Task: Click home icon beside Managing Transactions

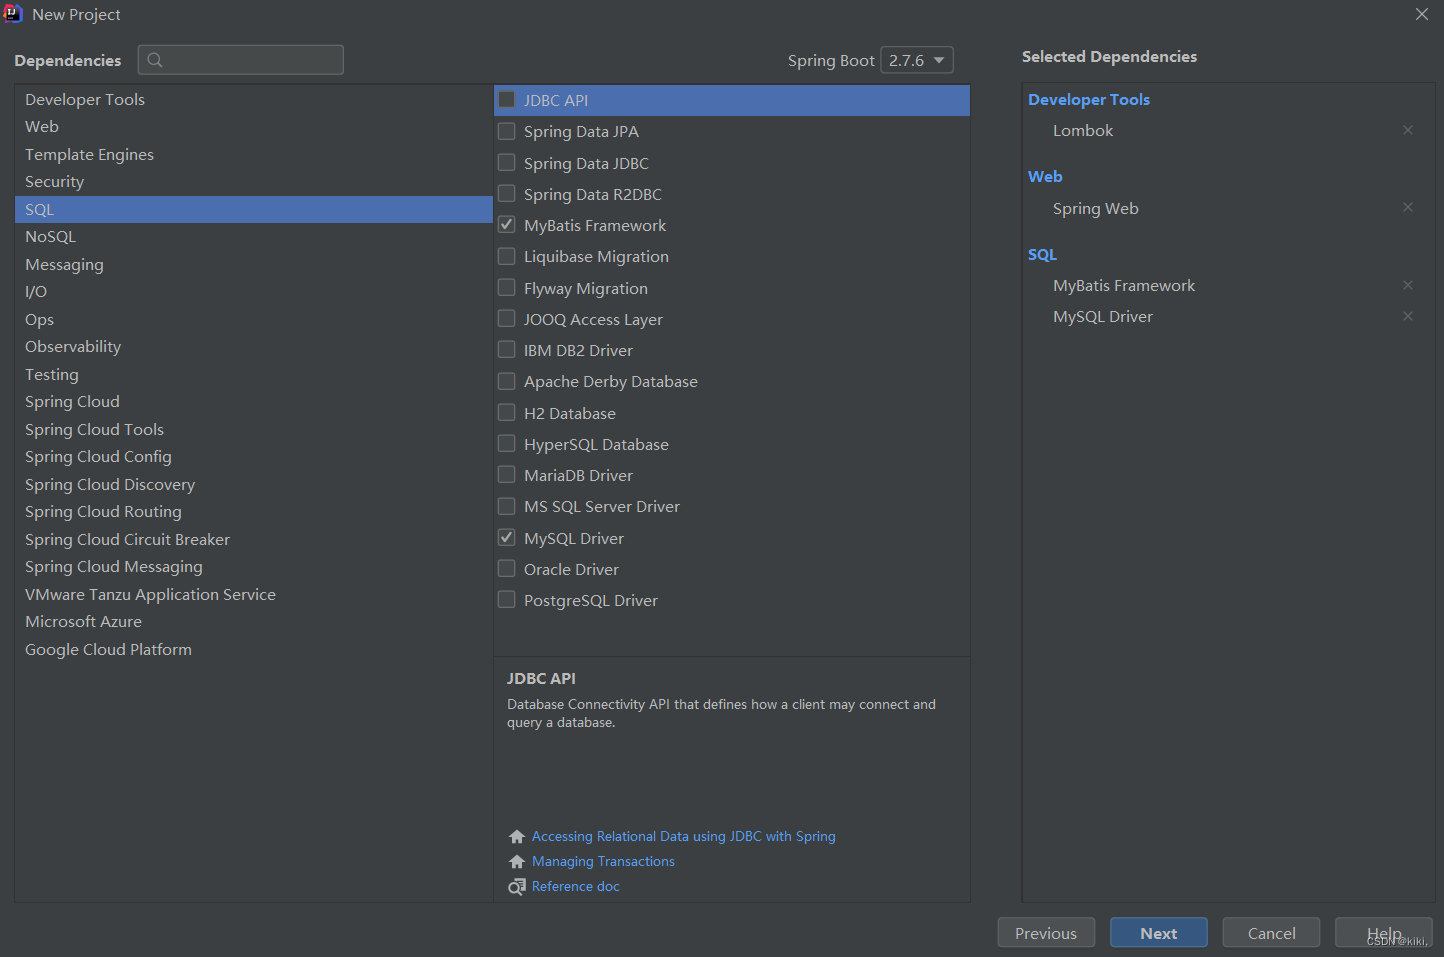Action: coord(517,862)
